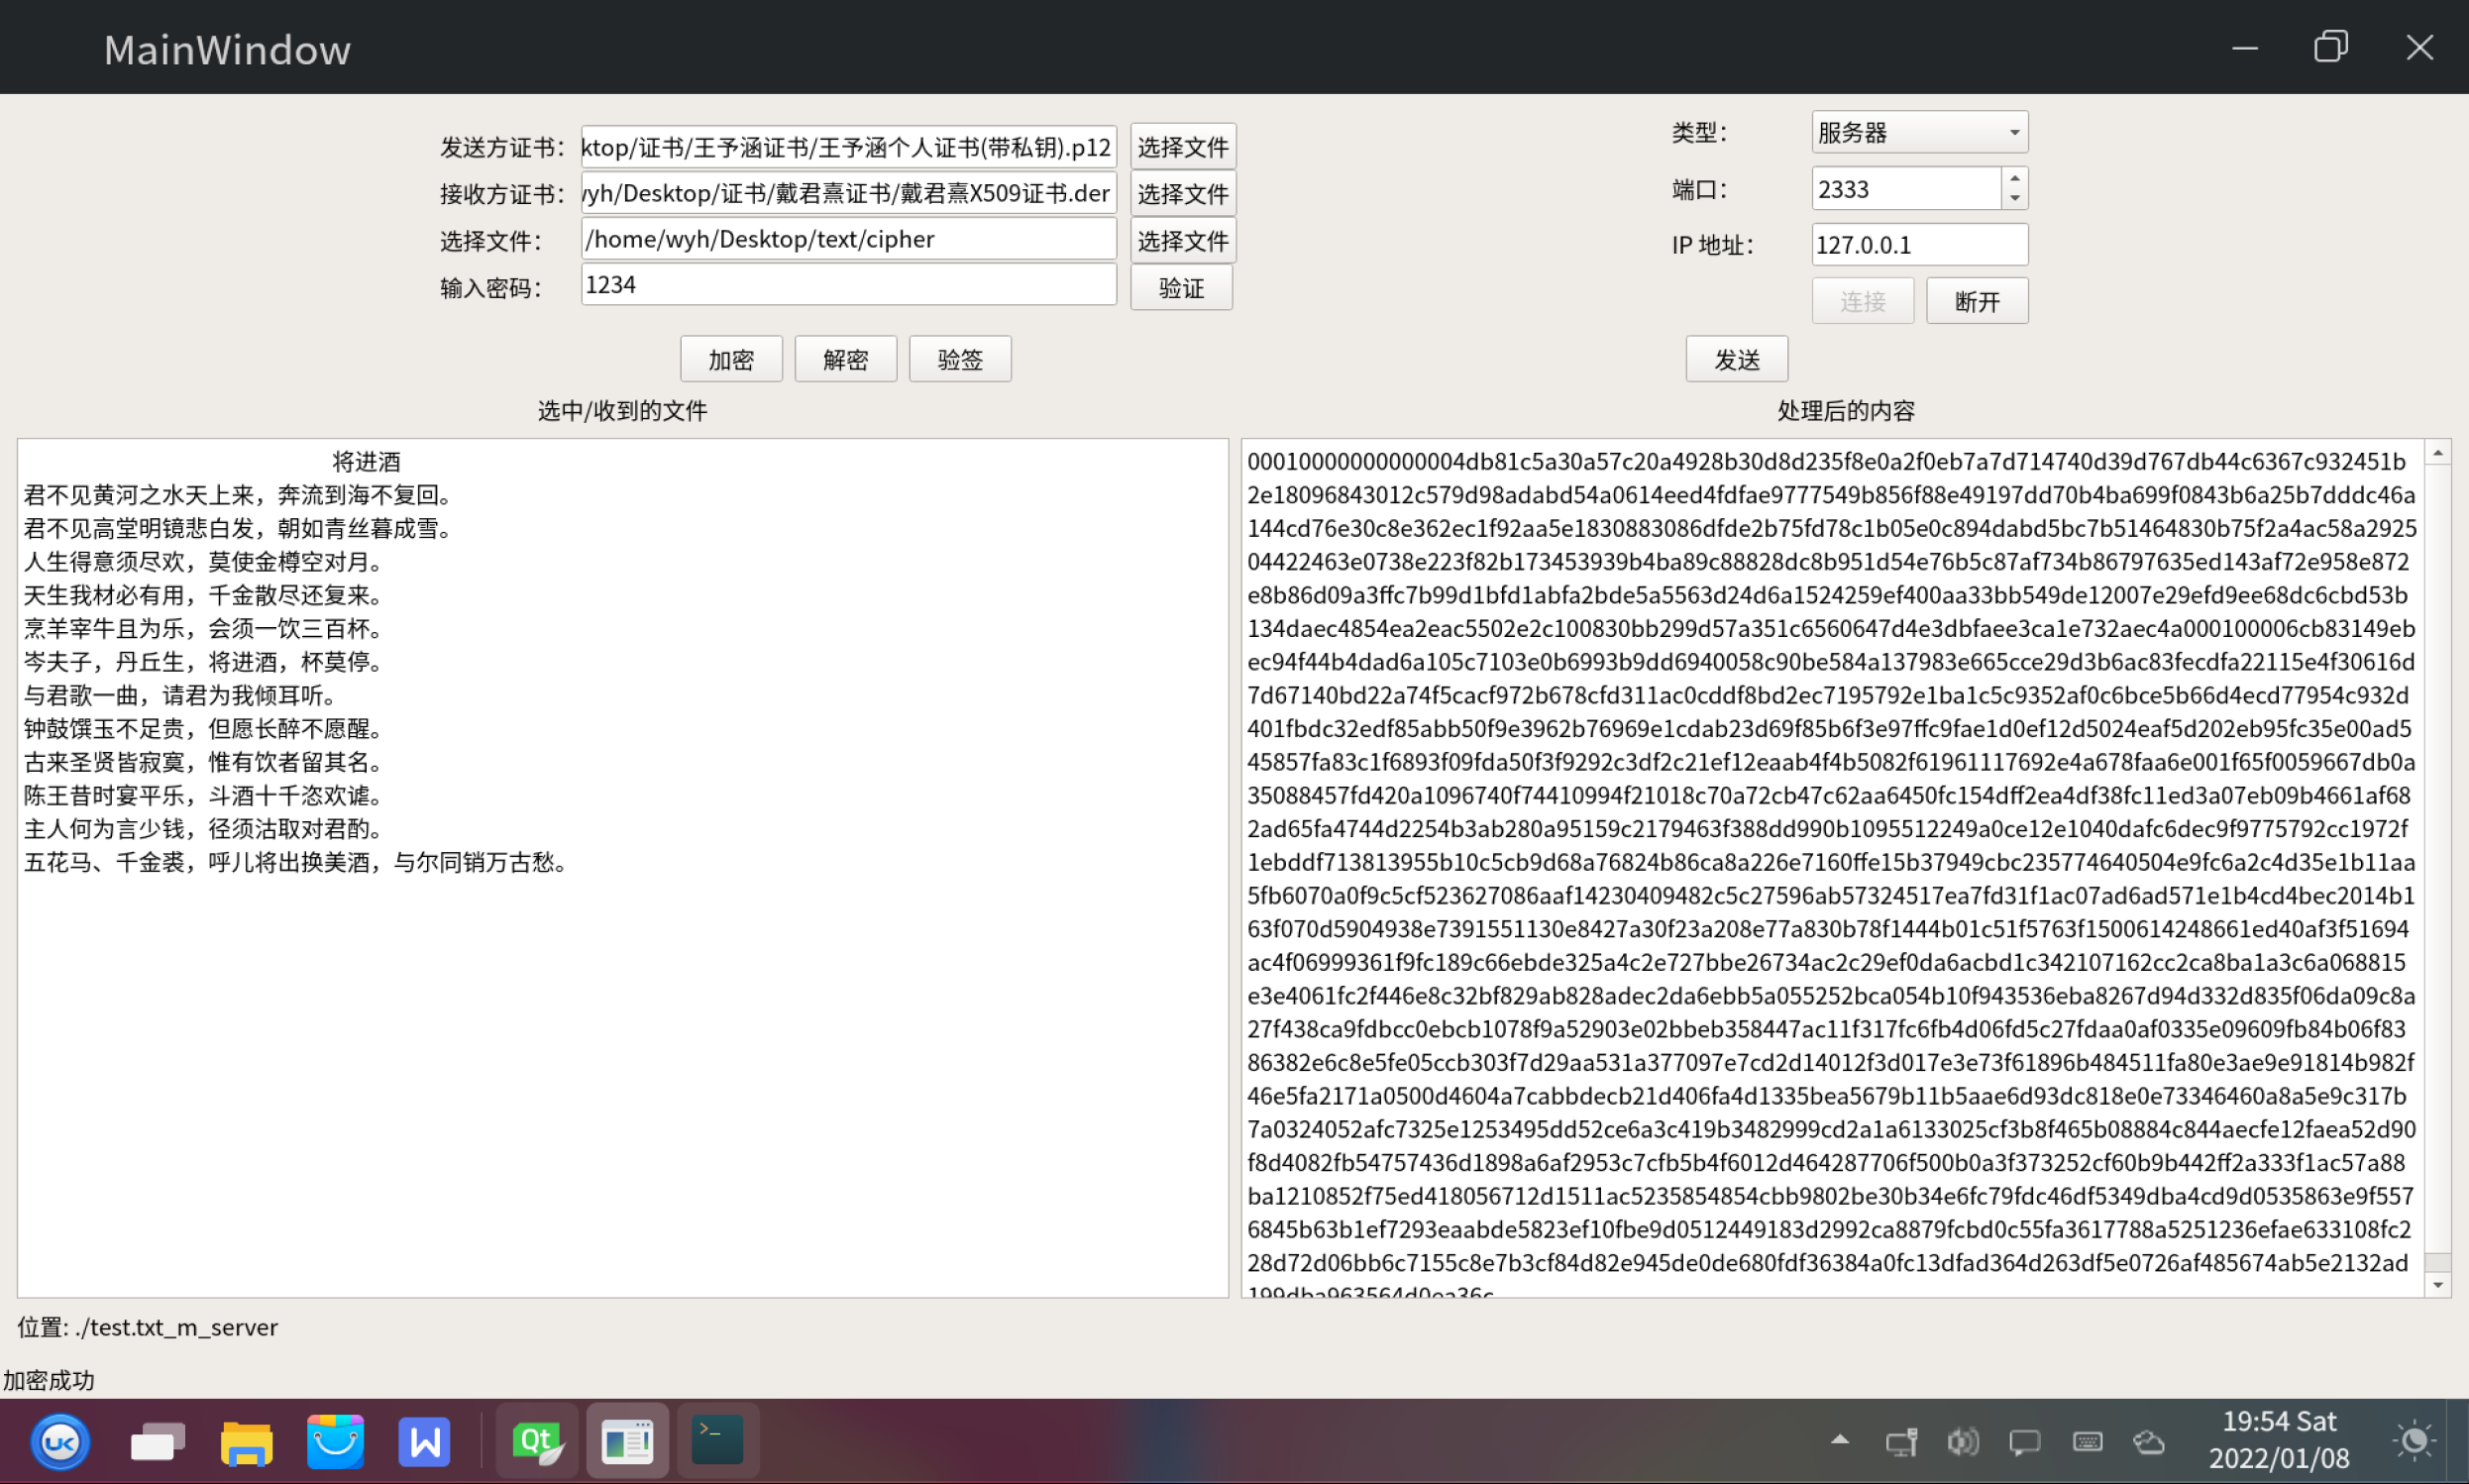The width and height of the screenshot is (2469, 1484).
Task: Click the volume icon in system tray
Action: click(1962, 1441)
